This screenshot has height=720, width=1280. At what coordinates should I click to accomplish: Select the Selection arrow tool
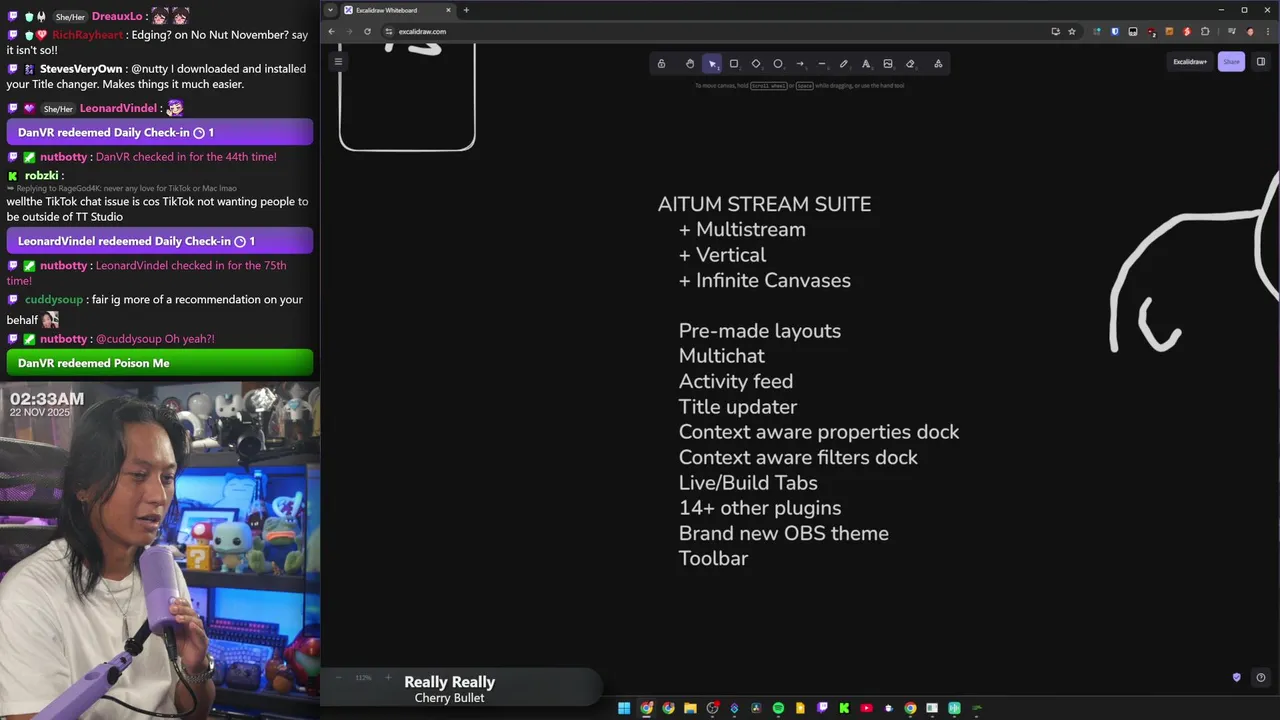coord(712,63)
